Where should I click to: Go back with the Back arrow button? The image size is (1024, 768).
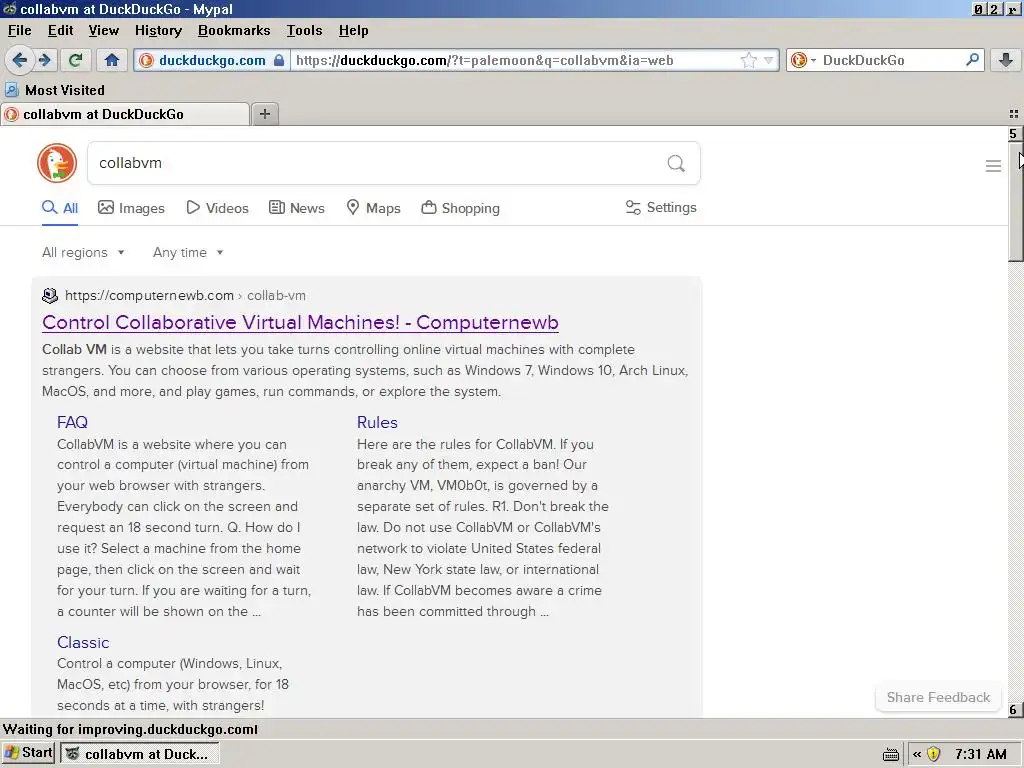tap(20, 60)
